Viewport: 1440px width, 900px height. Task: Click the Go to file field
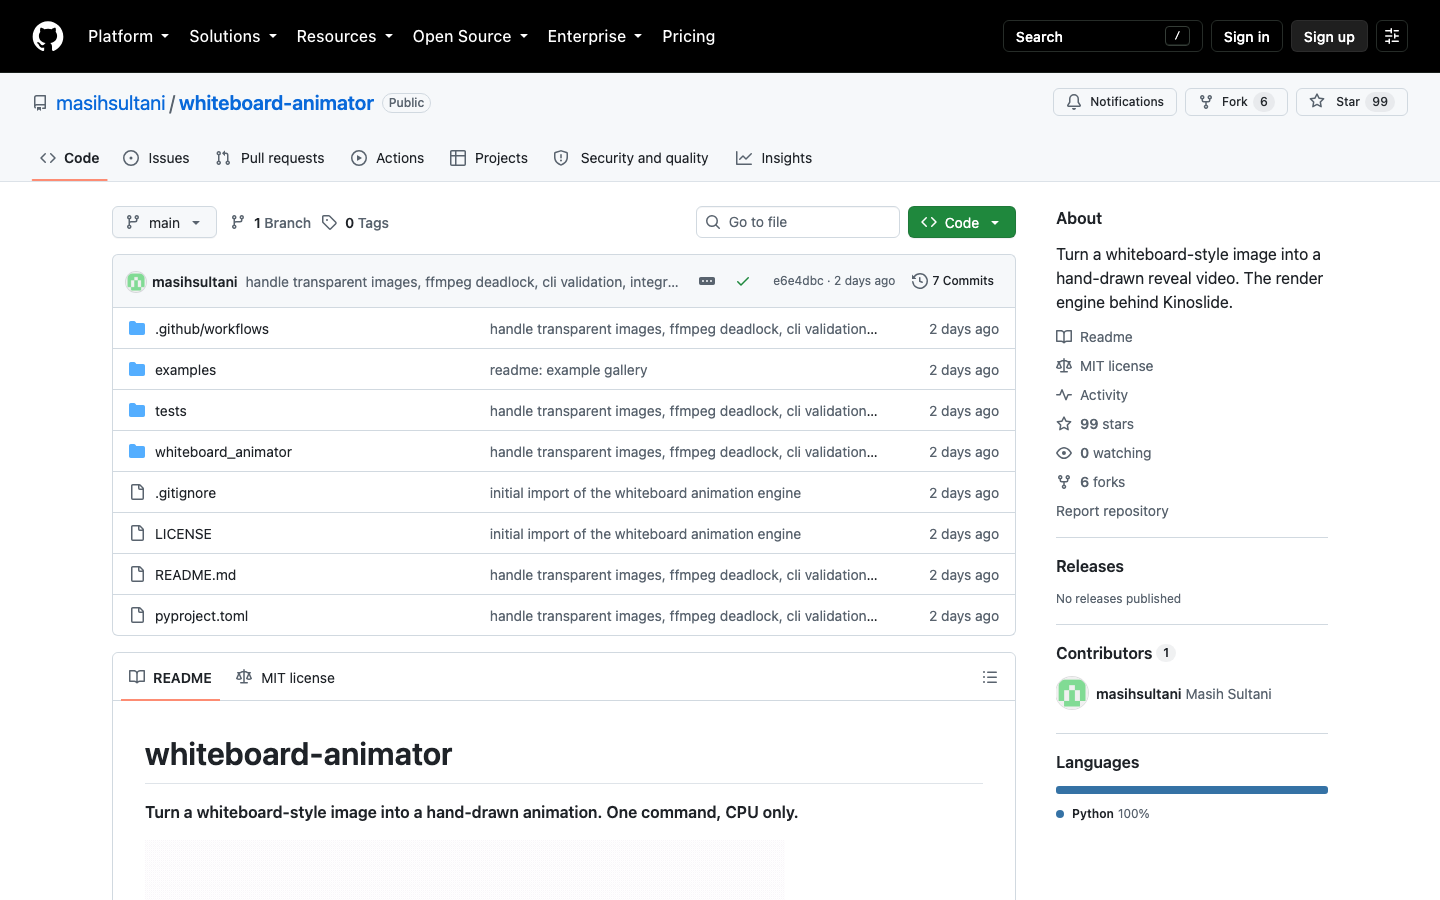(x=798, y=222)
